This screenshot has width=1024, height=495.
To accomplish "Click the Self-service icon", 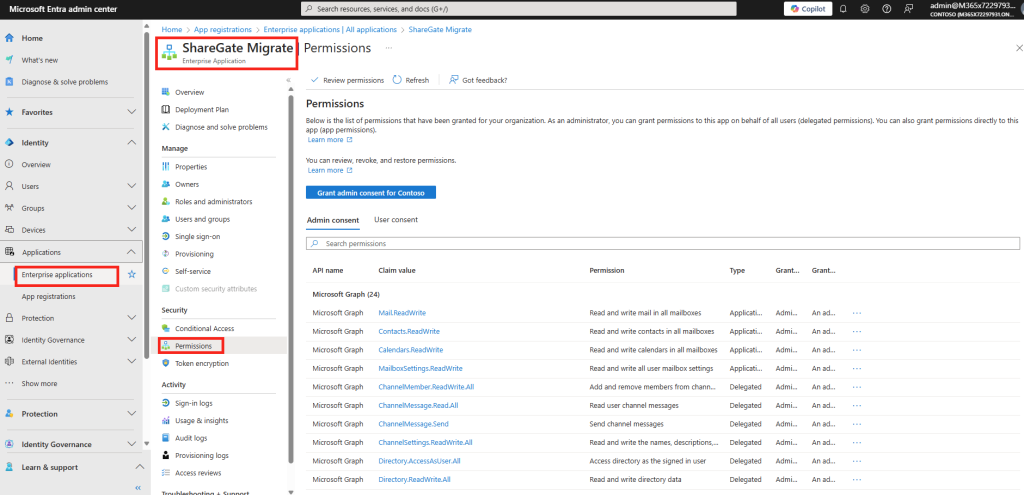I will click(x=166, y=271).
